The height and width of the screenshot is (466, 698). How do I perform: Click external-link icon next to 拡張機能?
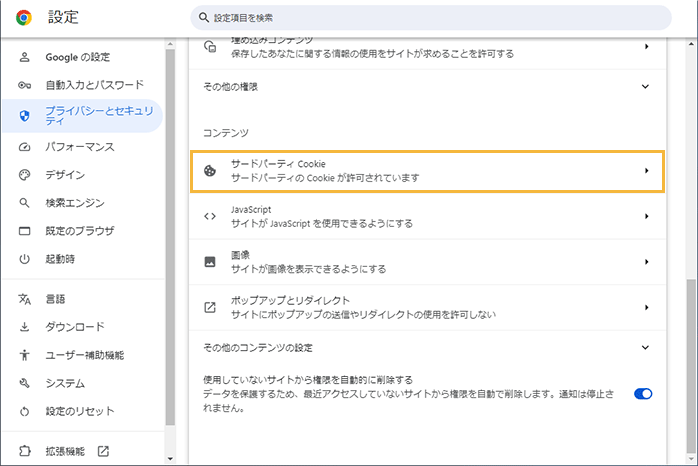[103, 451]
